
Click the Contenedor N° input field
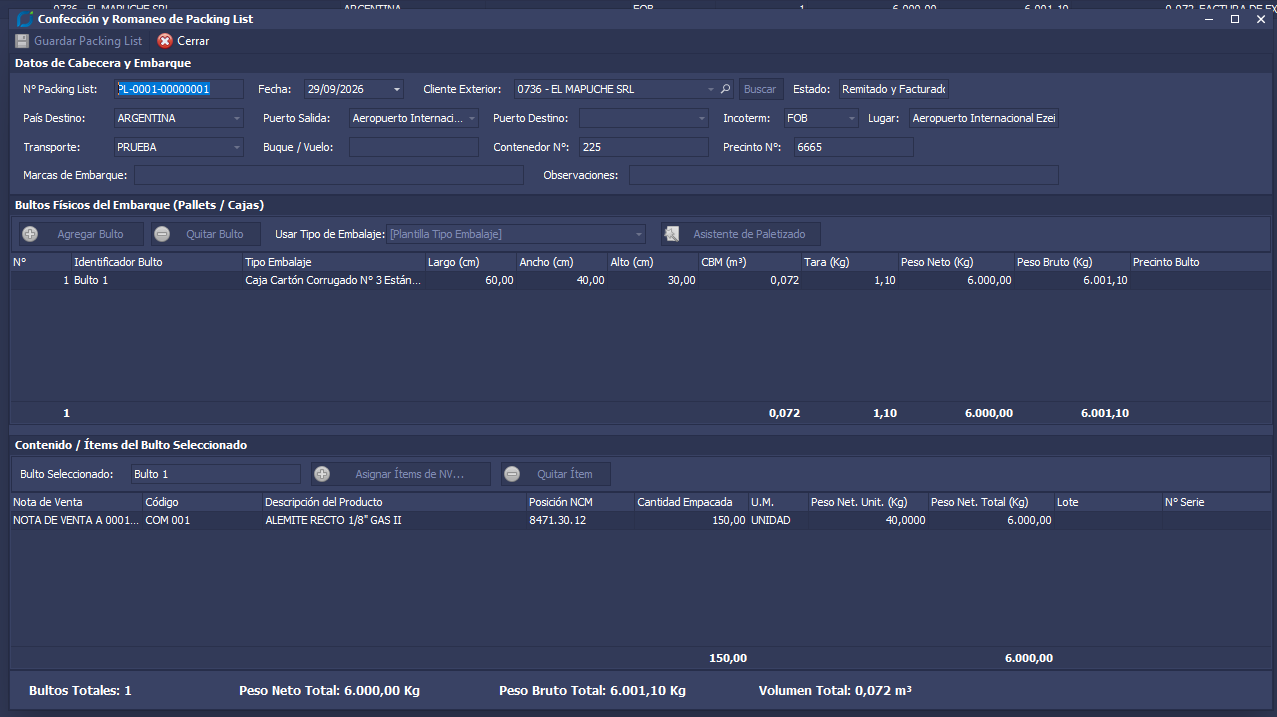(644, 147)
